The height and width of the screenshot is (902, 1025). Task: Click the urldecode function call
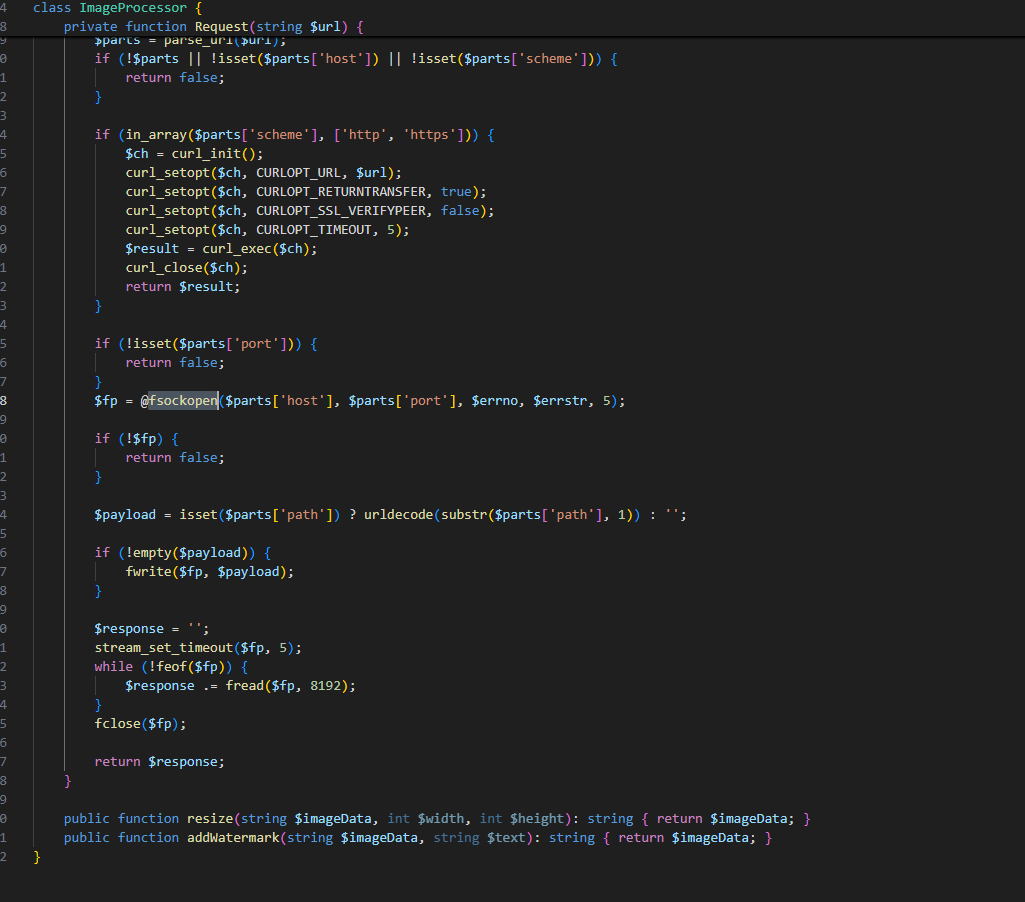(397, 515)
